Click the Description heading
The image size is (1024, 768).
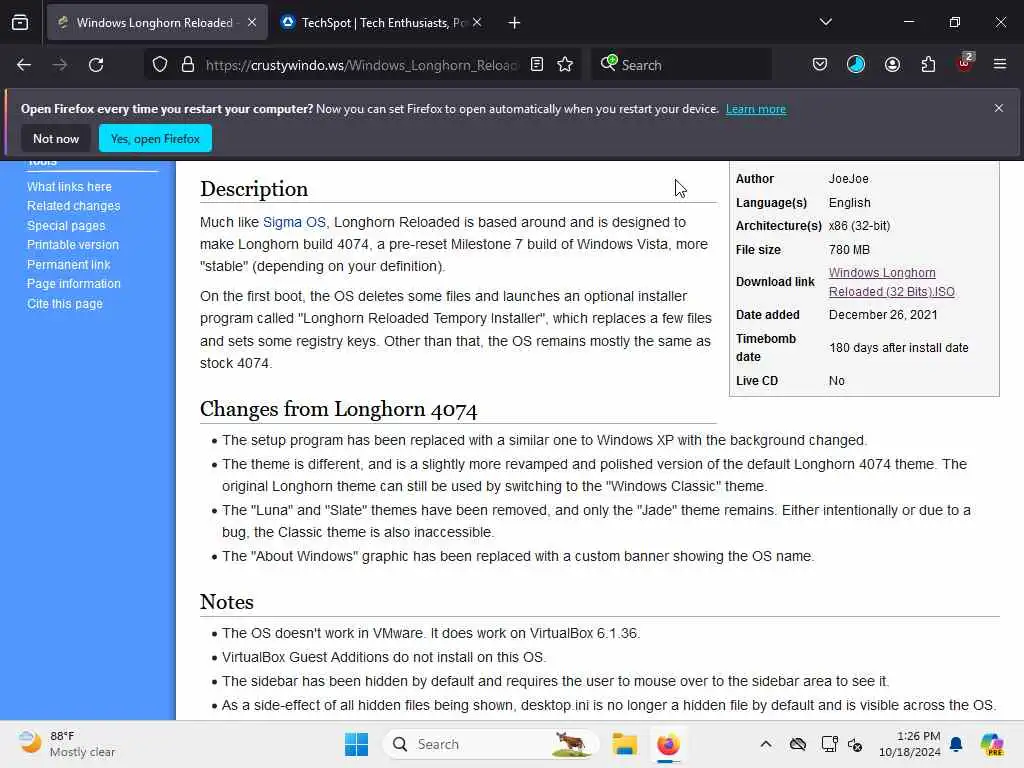click(x=254, y=189)
